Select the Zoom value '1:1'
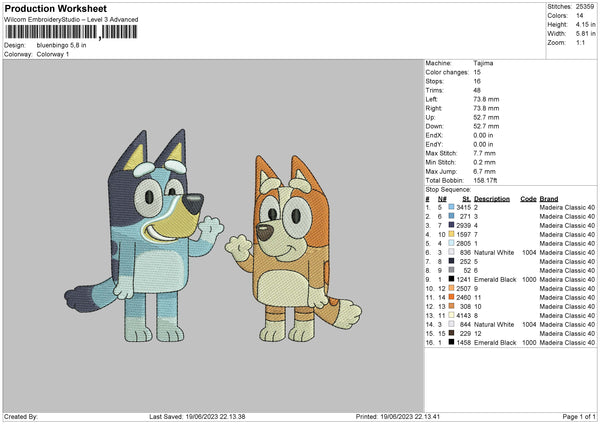This screenshot has width=600, height=424. [580, 42]
